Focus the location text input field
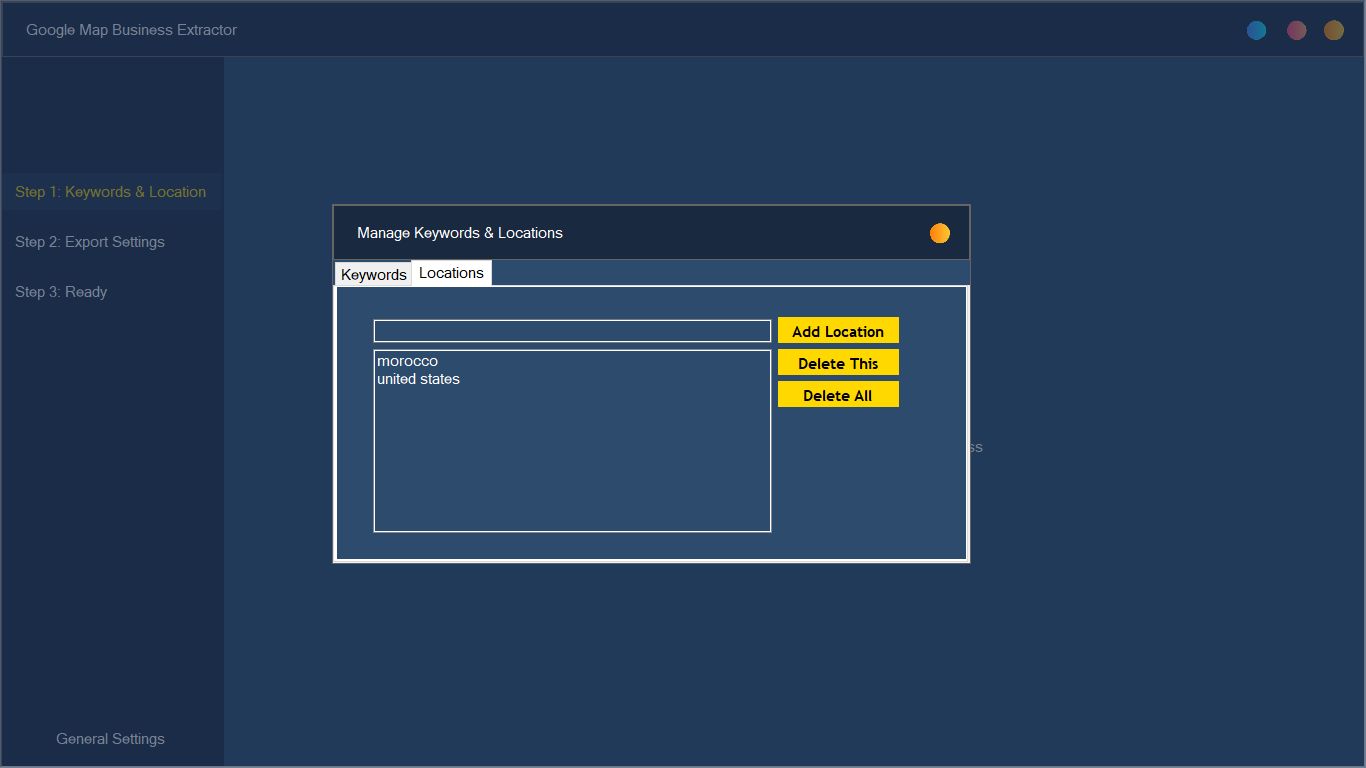 point(572,331)
